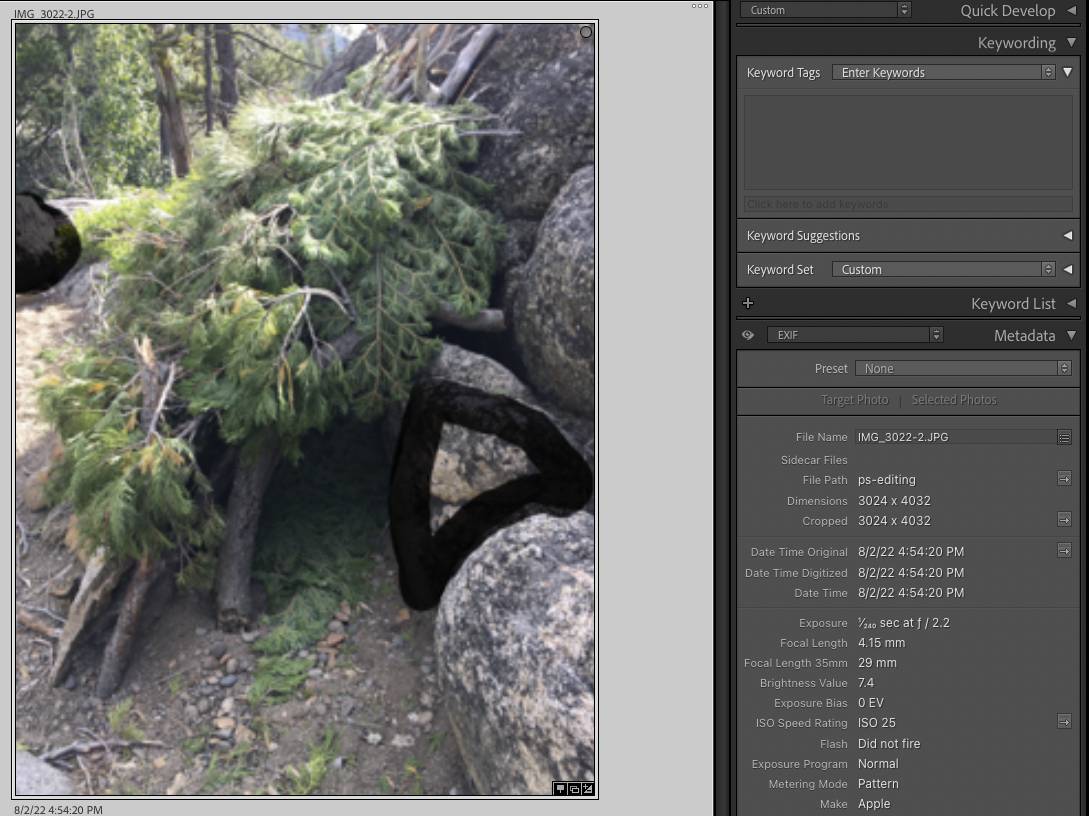The image size is (1089, 816).
Task: Click the Quick Collection circle on the photo
Action: tap(586, 32)
